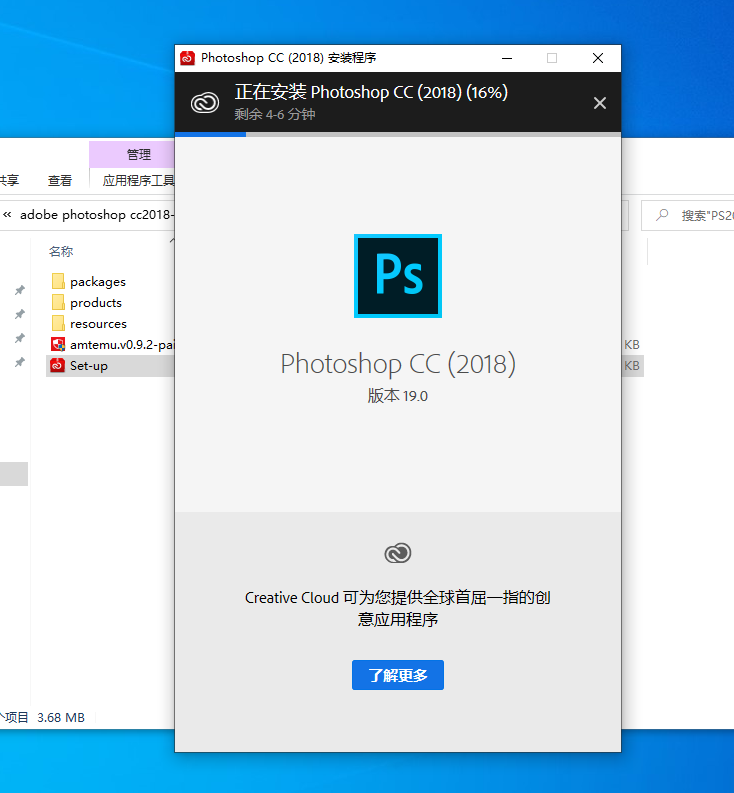
Task: Click the 了解更多 button
Action: click(398, 675)
